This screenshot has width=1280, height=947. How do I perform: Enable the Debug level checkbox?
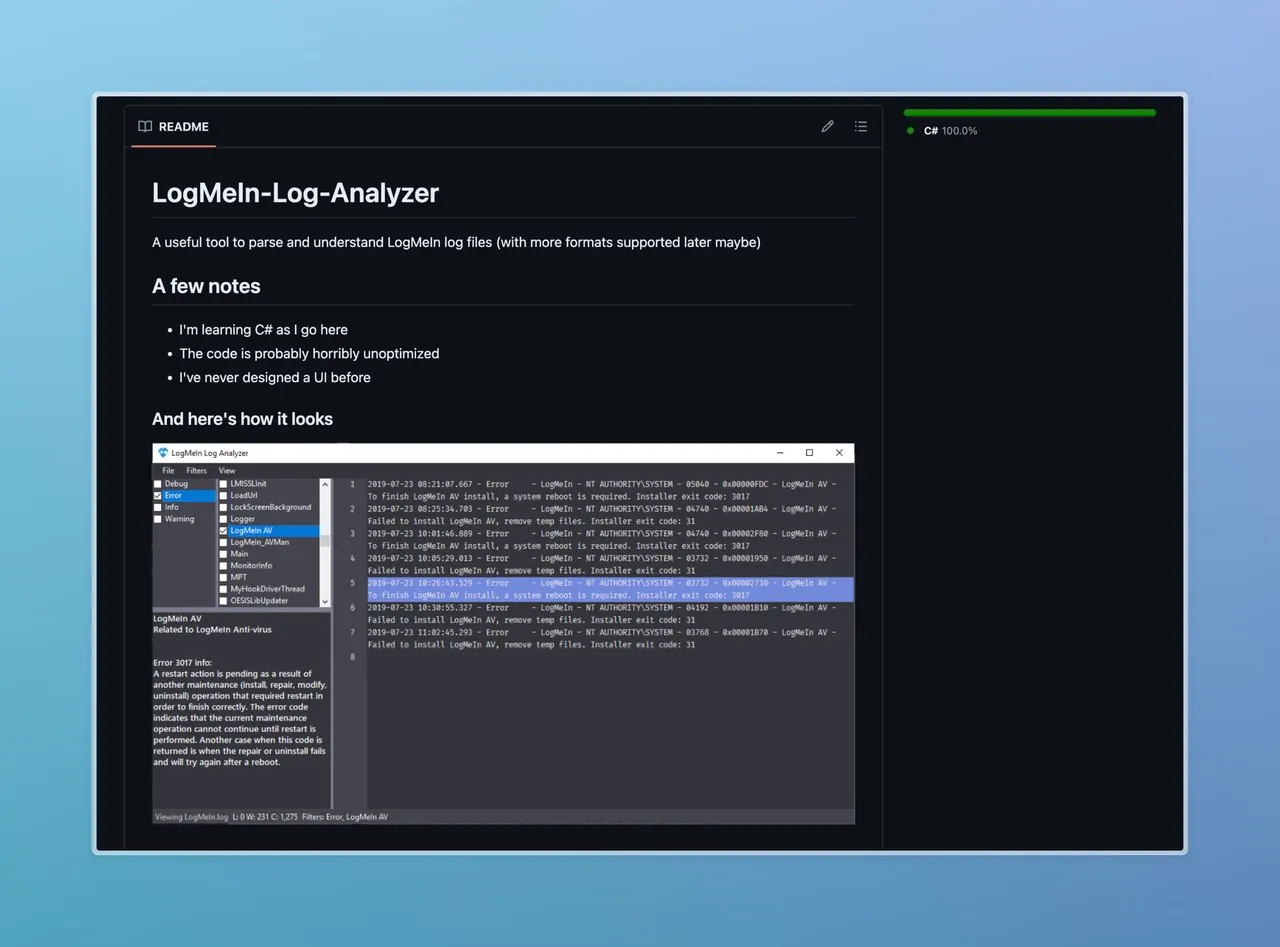(158, 484)
